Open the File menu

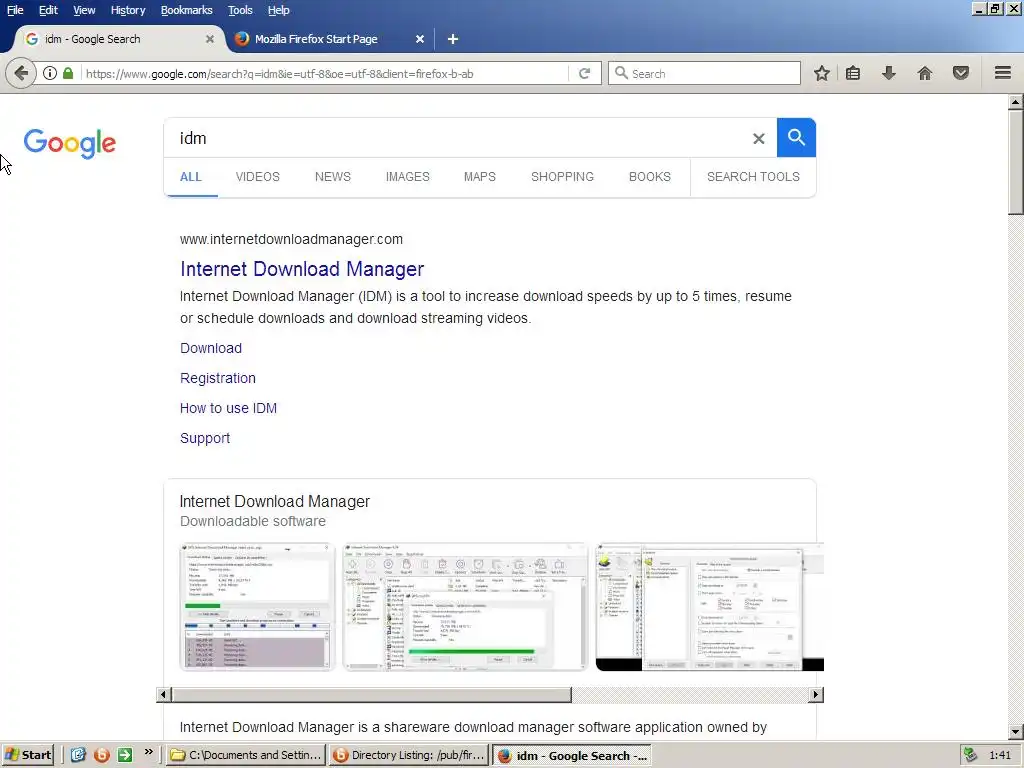click(14, 10)
